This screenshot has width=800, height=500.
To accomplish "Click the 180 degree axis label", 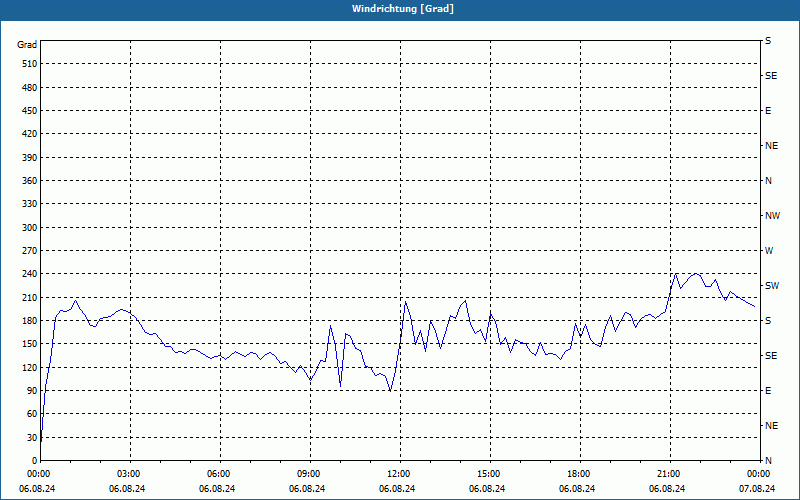I will click(30, 321).
